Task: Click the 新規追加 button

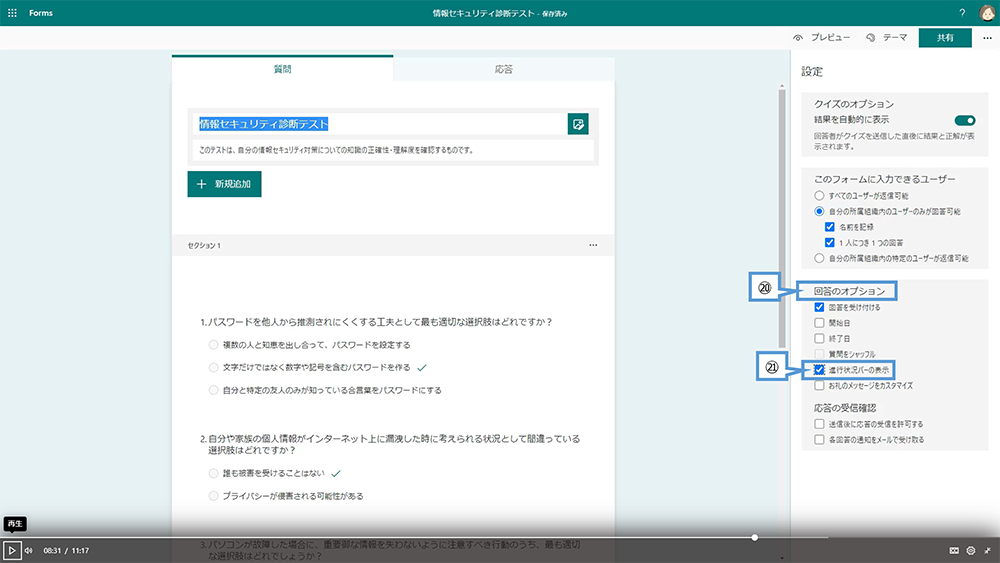Action: pos(224,184)
